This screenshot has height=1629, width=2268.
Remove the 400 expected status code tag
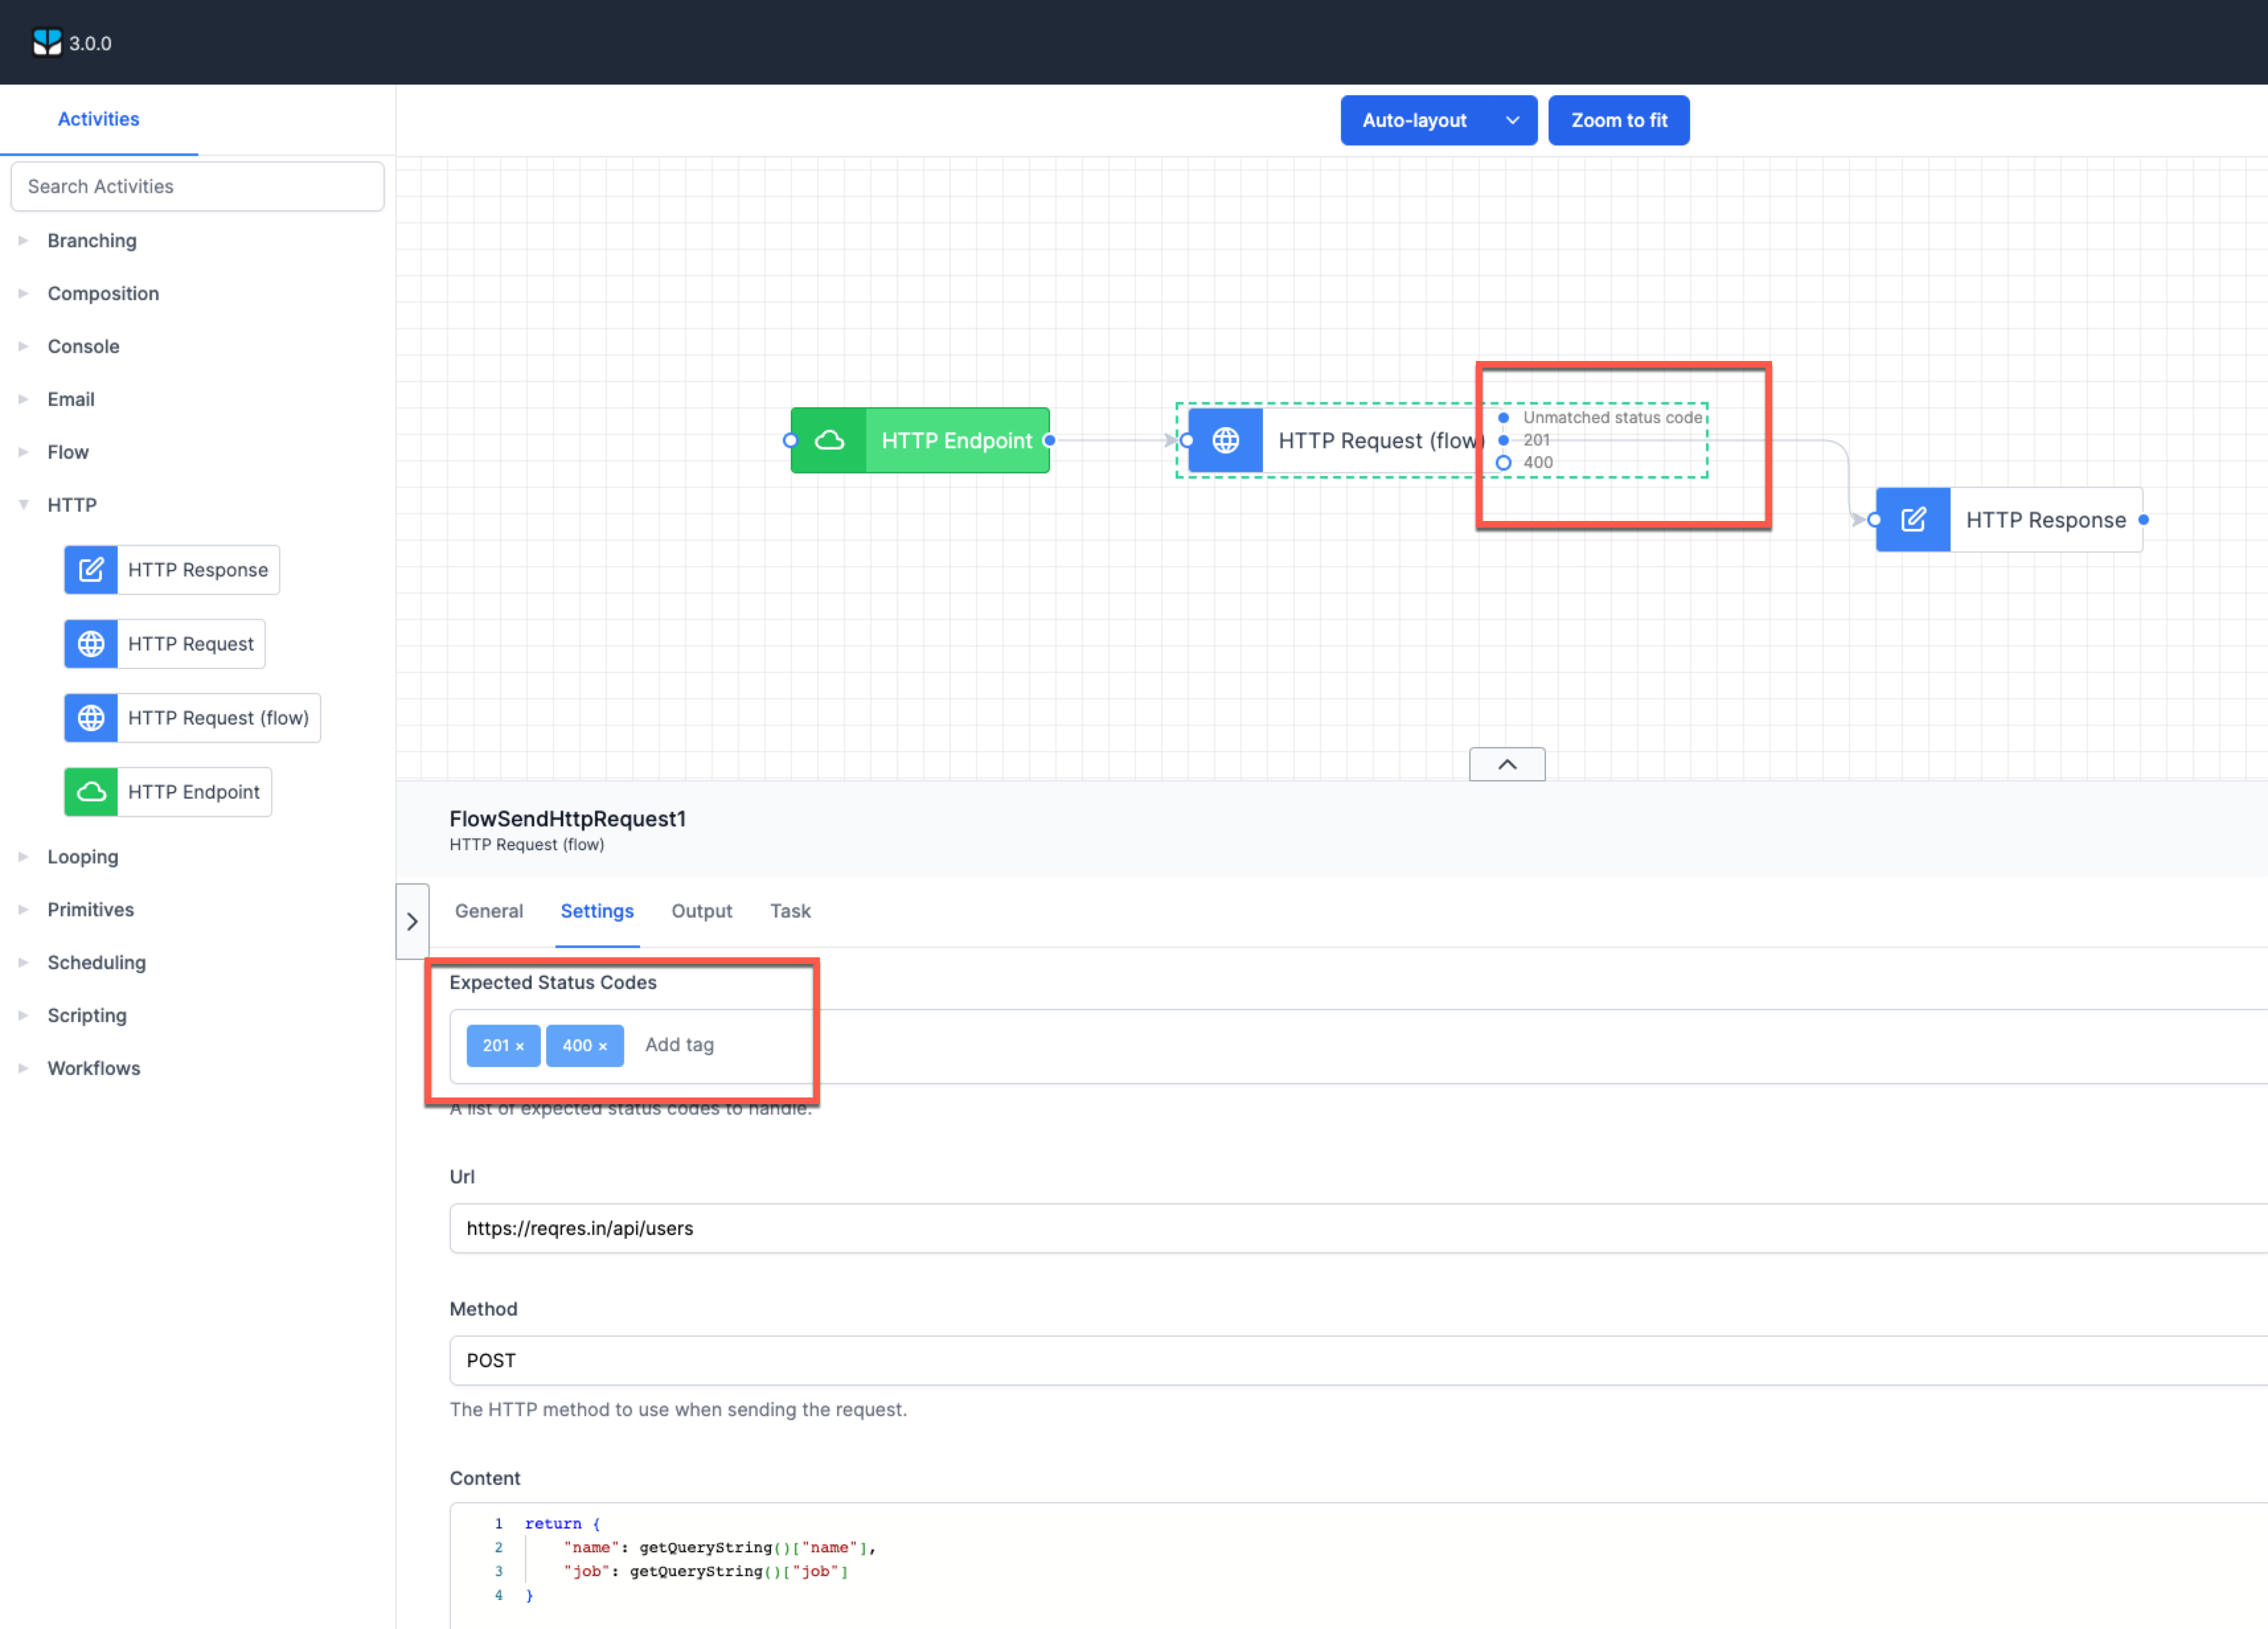[603, 1045]
